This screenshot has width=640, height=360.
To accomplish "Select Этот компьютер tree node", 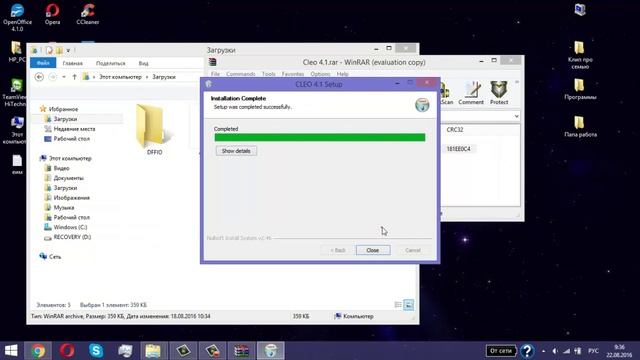I will click(70, 158).
